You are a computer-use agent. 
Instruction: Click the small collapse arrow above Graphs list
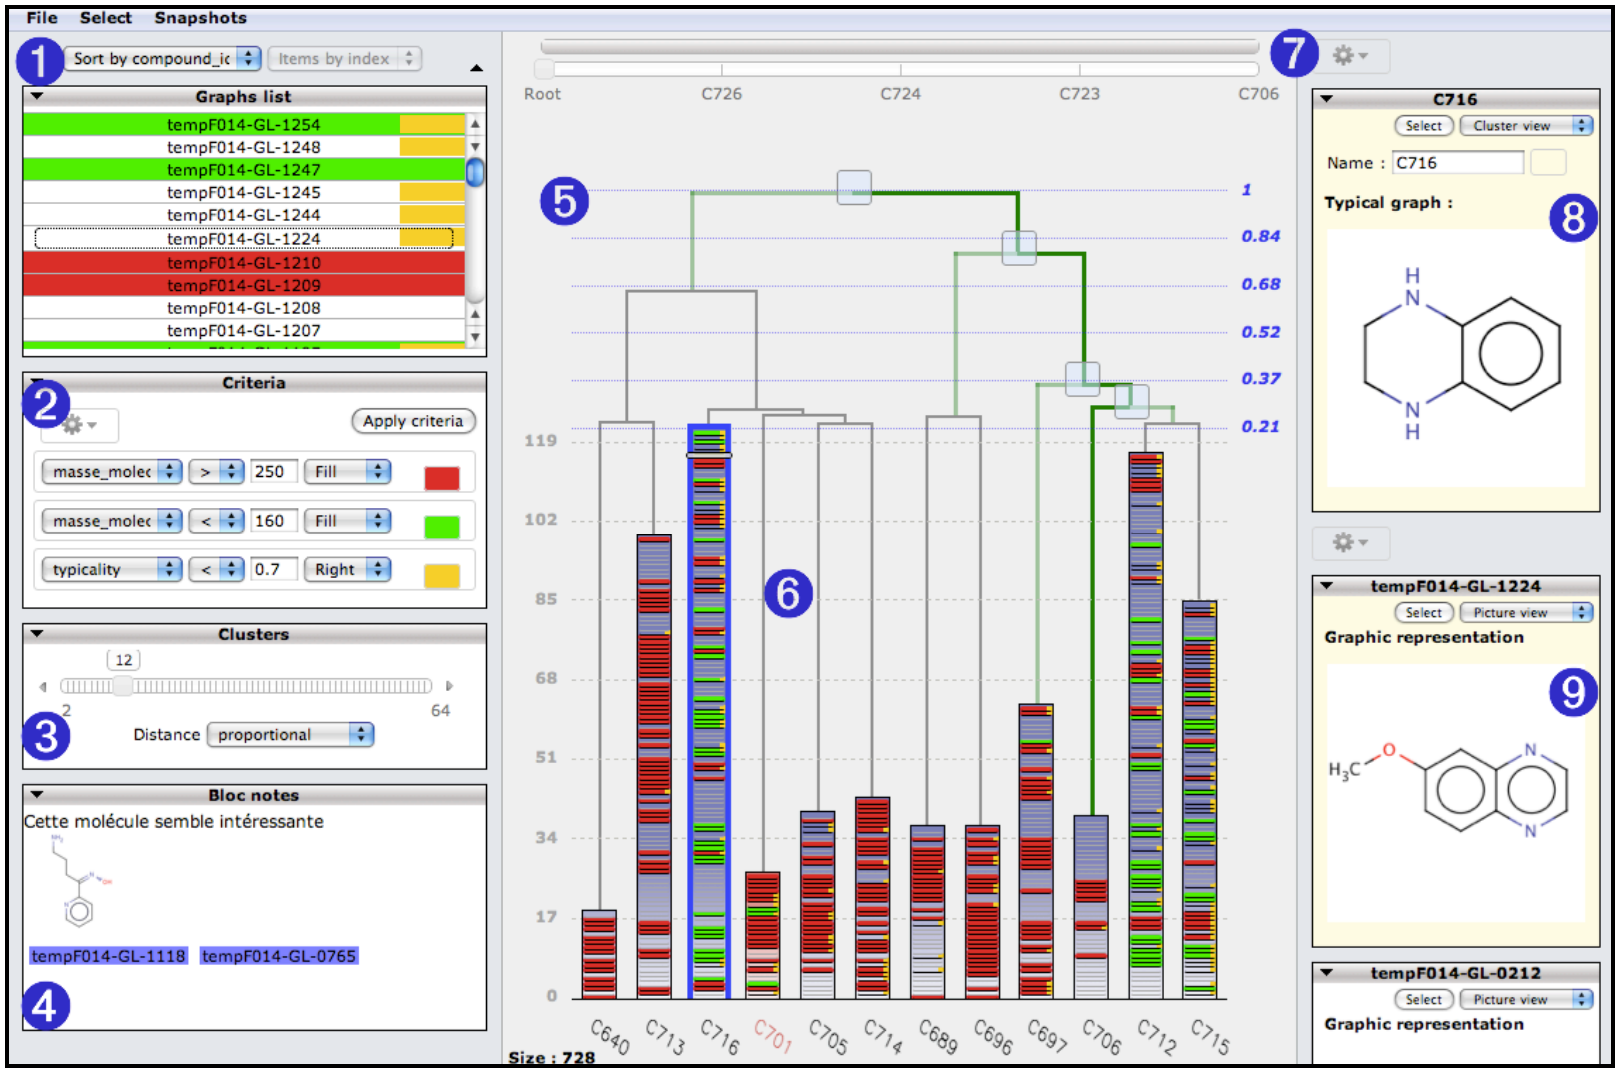tap(476, 68)
